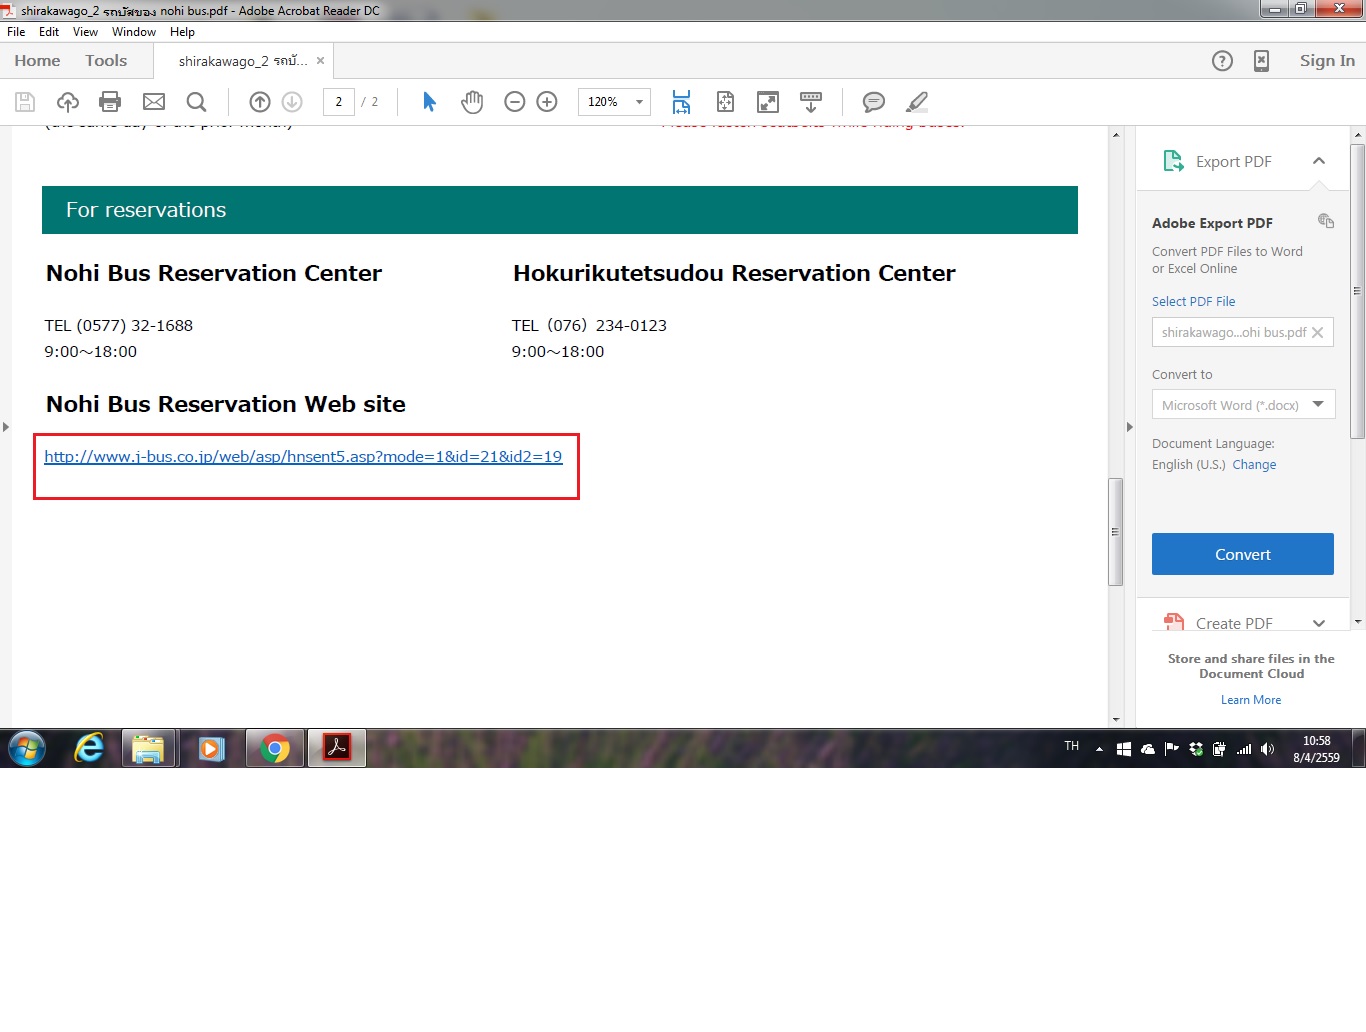
Task: Go to next page arrow
Action: (x=292, y=102)
